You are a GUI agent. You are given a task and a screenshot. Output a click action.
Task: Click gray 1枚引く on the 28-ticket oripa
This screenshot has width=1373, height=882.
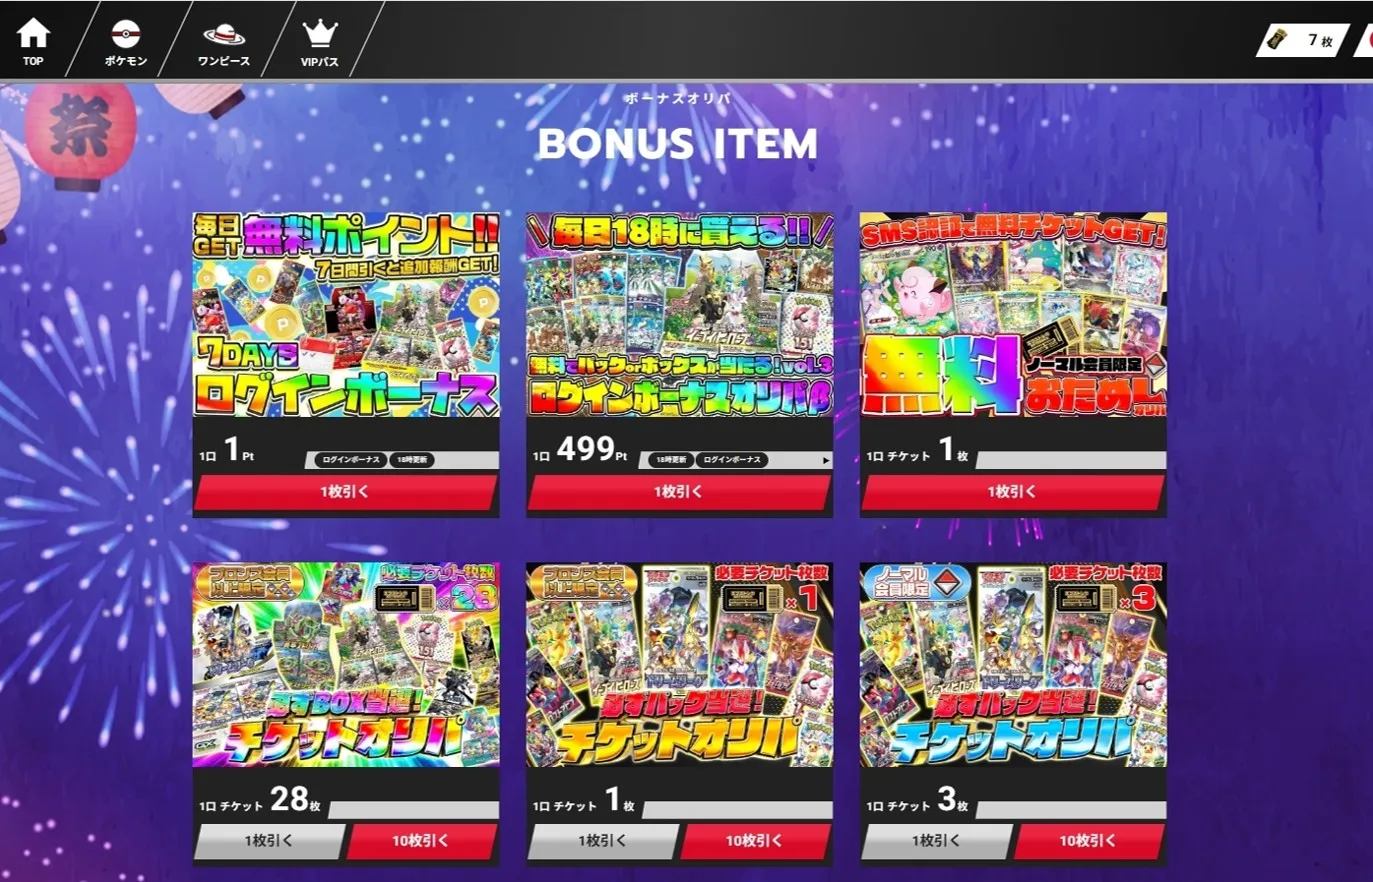[269, 841]
